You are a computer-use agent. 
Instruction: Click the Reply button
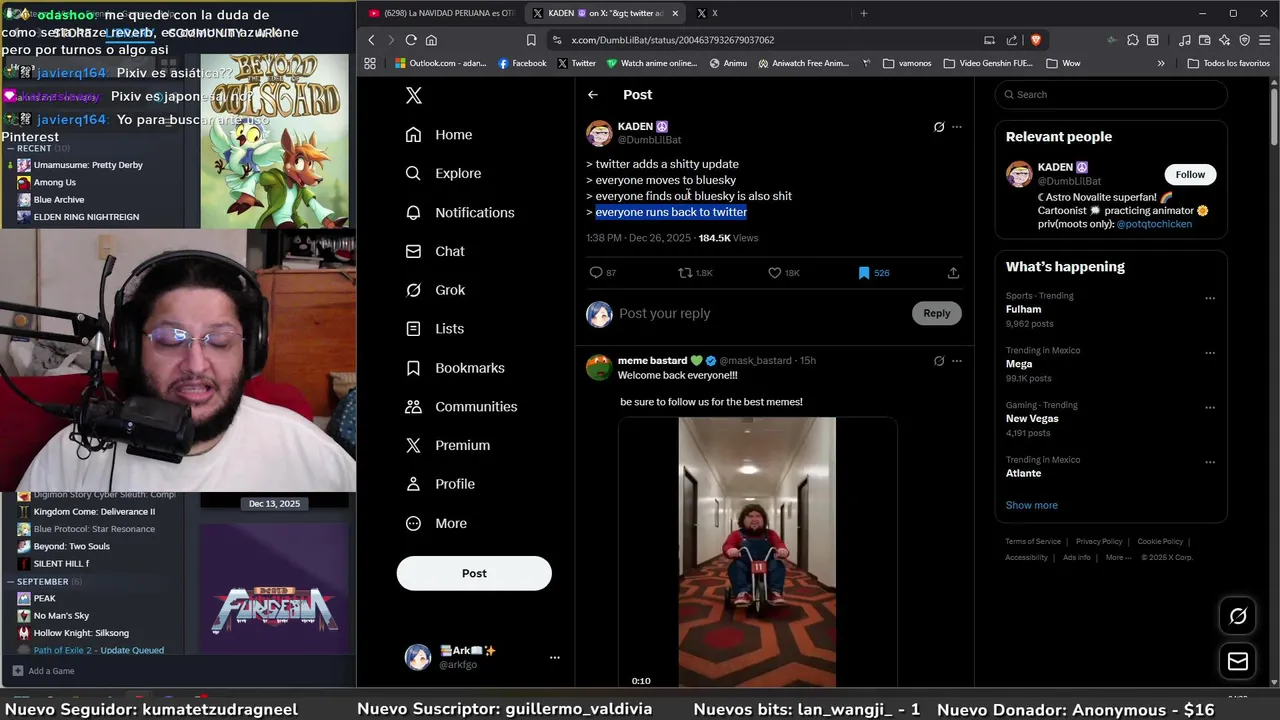tap(937, 313)
